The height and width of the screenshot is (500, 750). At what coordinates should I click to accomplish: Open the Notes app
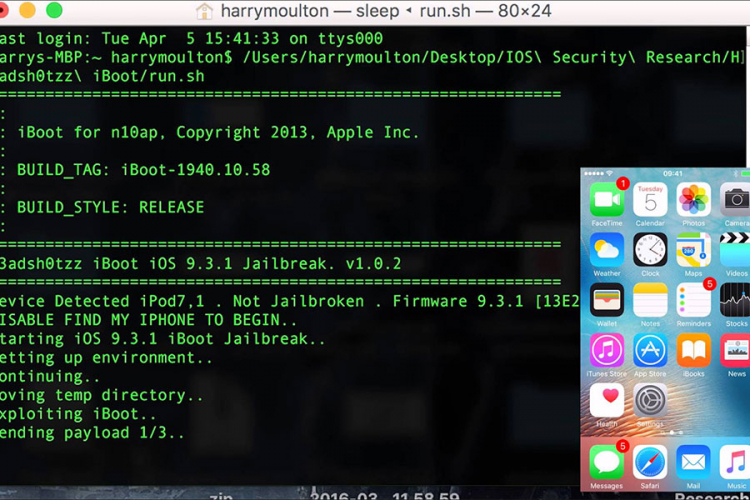pyautogui.click(x=650, y=300)
